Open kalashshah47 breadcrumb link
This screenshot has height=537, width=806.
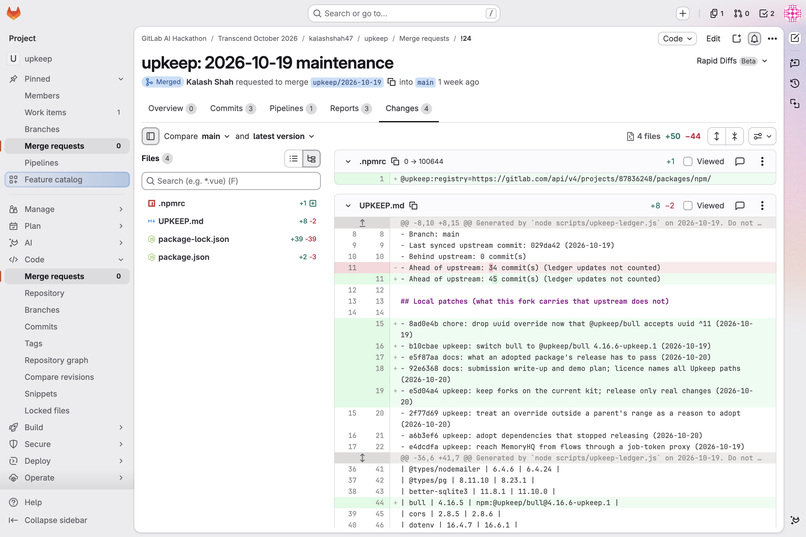(331, 39)
